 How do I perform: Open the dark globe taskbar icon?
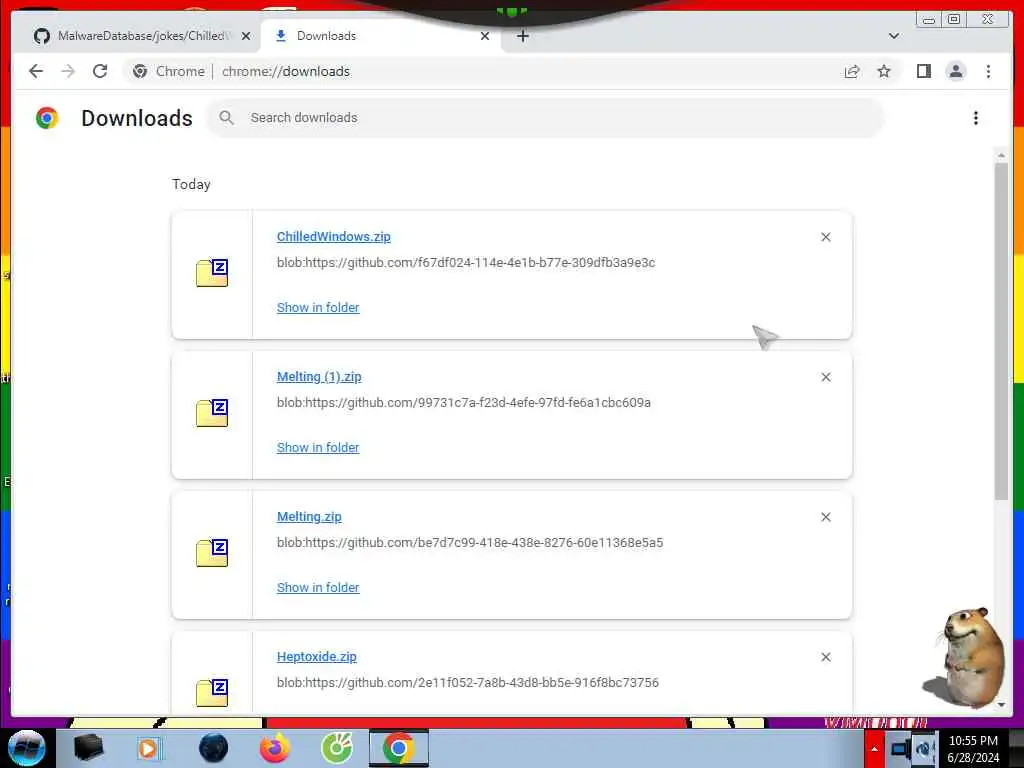[213, 748]
